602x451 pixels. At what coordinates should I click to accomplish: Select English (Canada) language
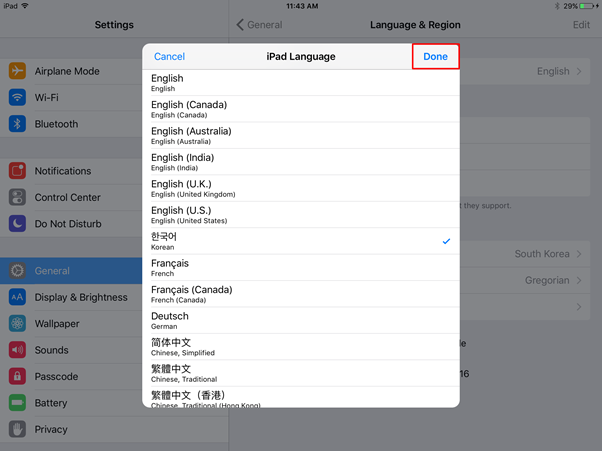pyautogui.click(x=301, y=109)
